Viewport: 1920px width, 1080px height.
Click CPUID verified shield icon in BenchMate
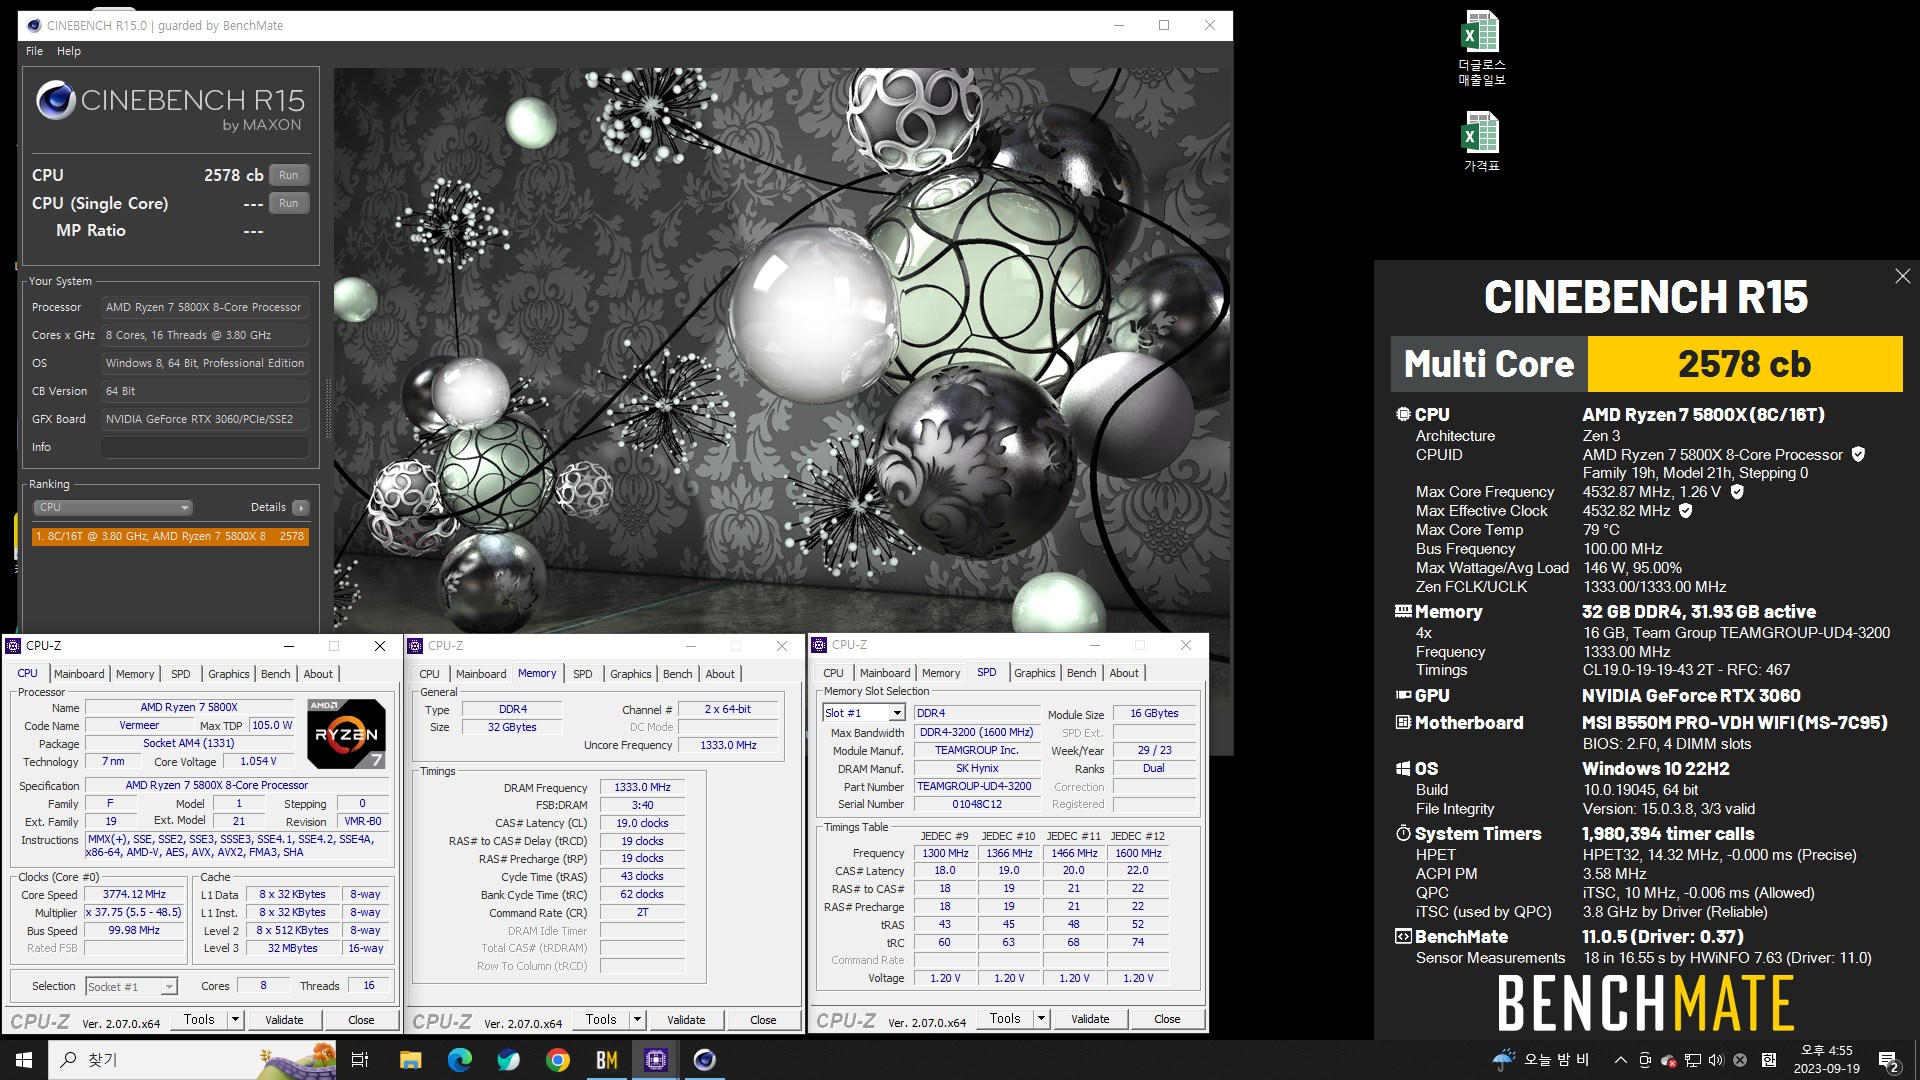pyautogui.click(x=1858, y=454)
